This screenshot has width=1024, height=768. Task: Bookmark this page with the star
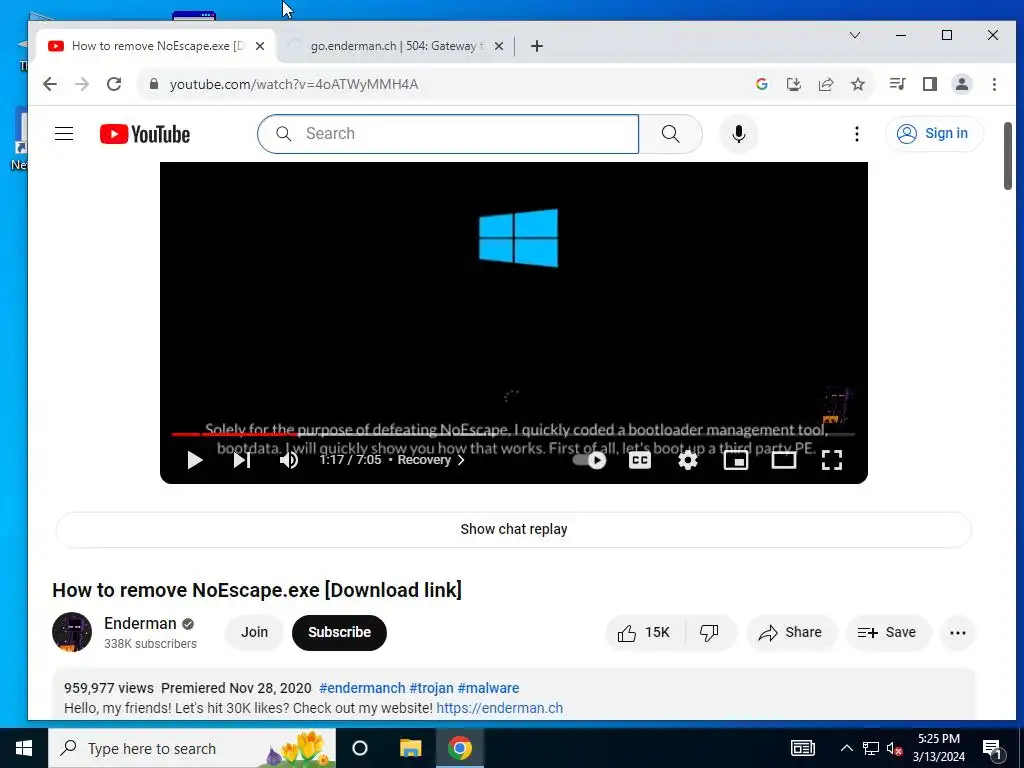click(x=857, y=84)
